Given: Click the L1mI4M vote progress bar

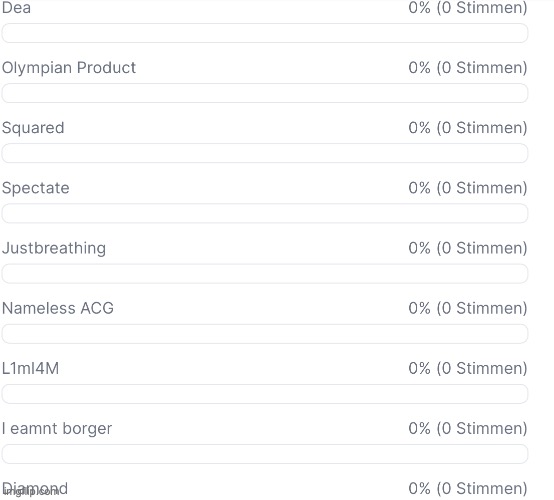Looking at the screenshot, I should pyautogui.click(x=265, y=394).
